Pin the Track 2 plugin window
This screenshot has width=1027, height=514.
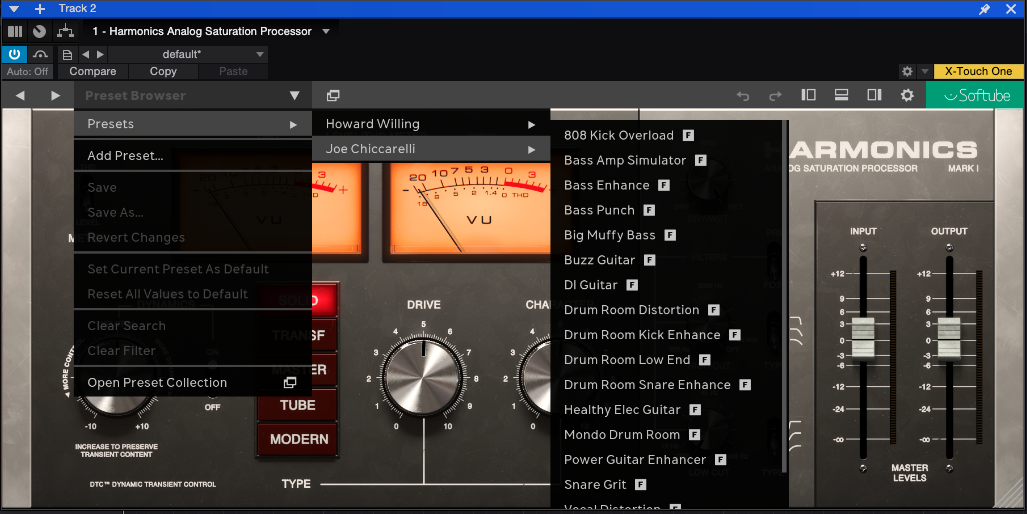pyautogui.click(x=984, y=9)
